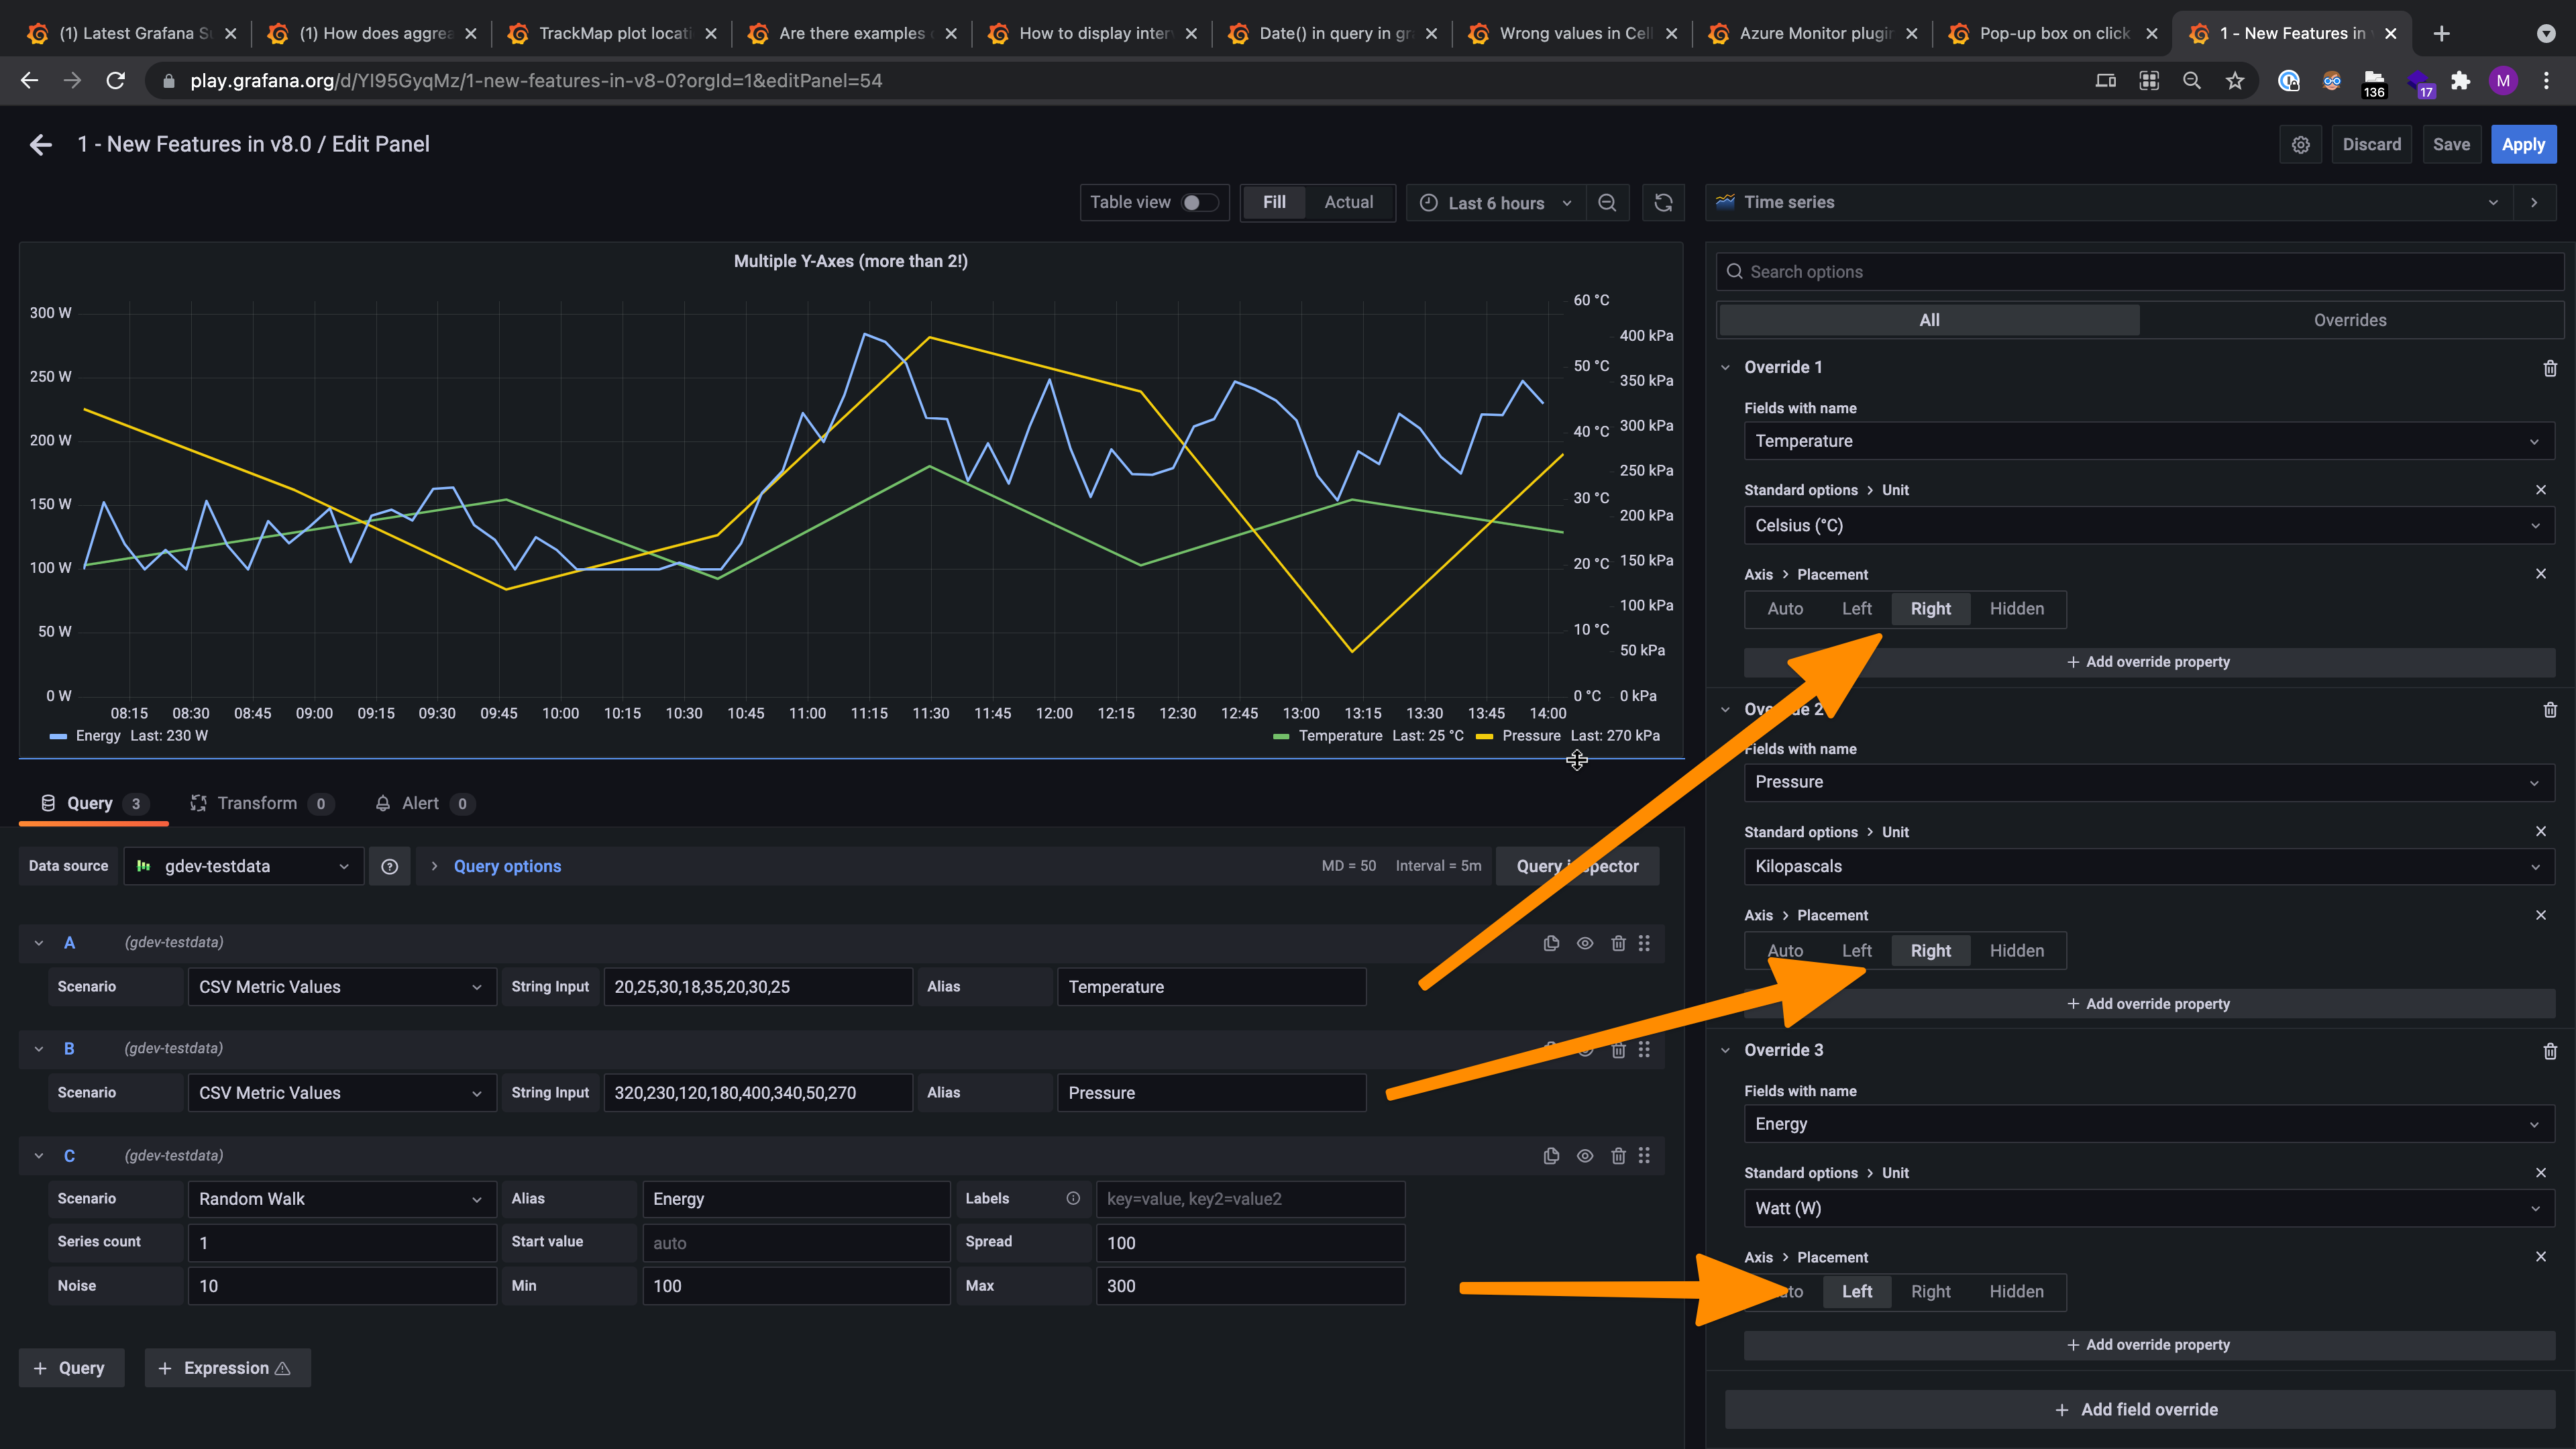Open data source help via question mark icon
The image size is (2576, 1449).
pos(390,866)
